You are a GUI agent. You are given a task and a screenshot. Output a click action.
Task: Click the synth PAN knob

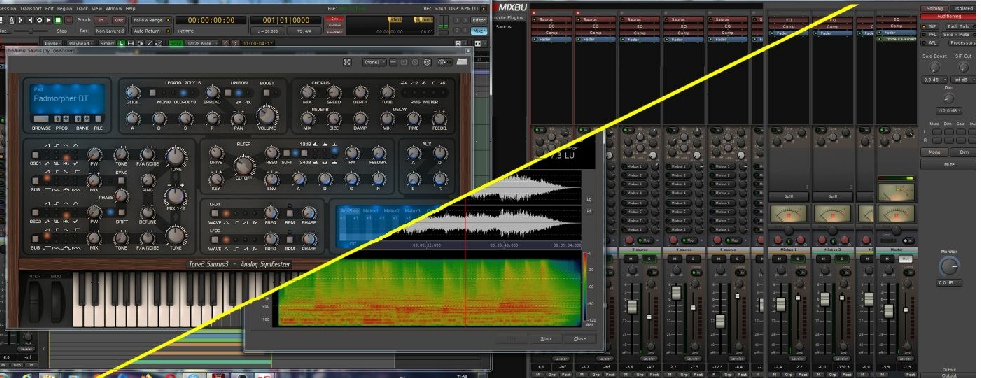[x=238, y=118]
